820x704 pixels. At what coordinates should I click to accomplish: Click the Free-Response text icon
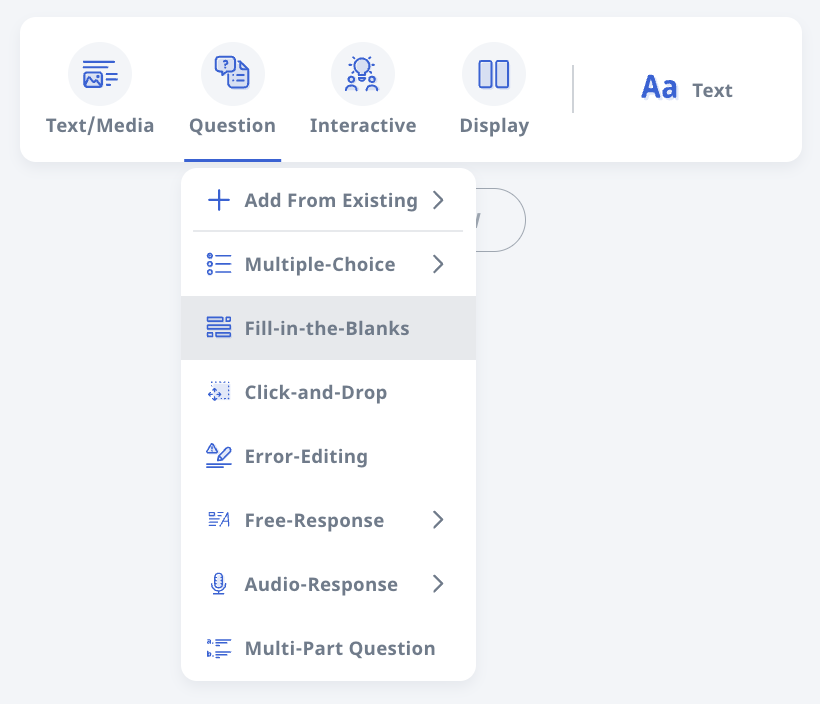click(x=218, y=520)
